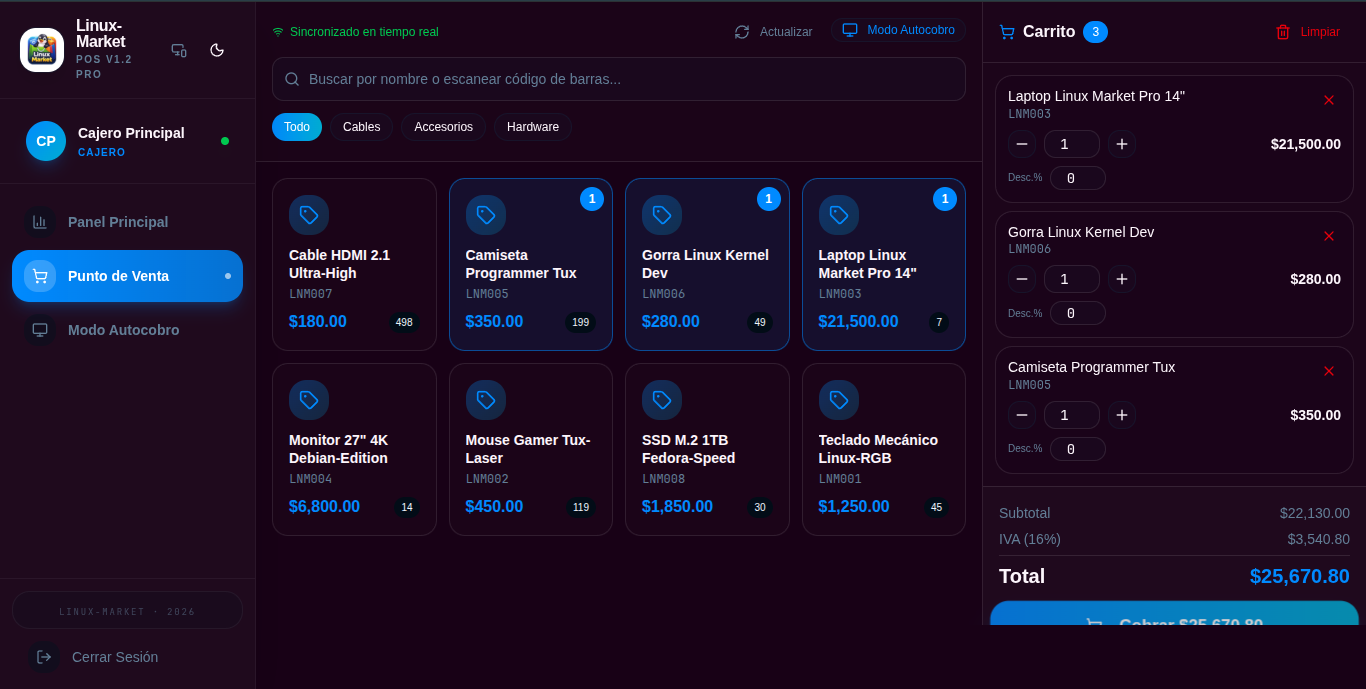
Task: Filter products by Hardware
Action: pyautogui.click(x=533, y=127)
